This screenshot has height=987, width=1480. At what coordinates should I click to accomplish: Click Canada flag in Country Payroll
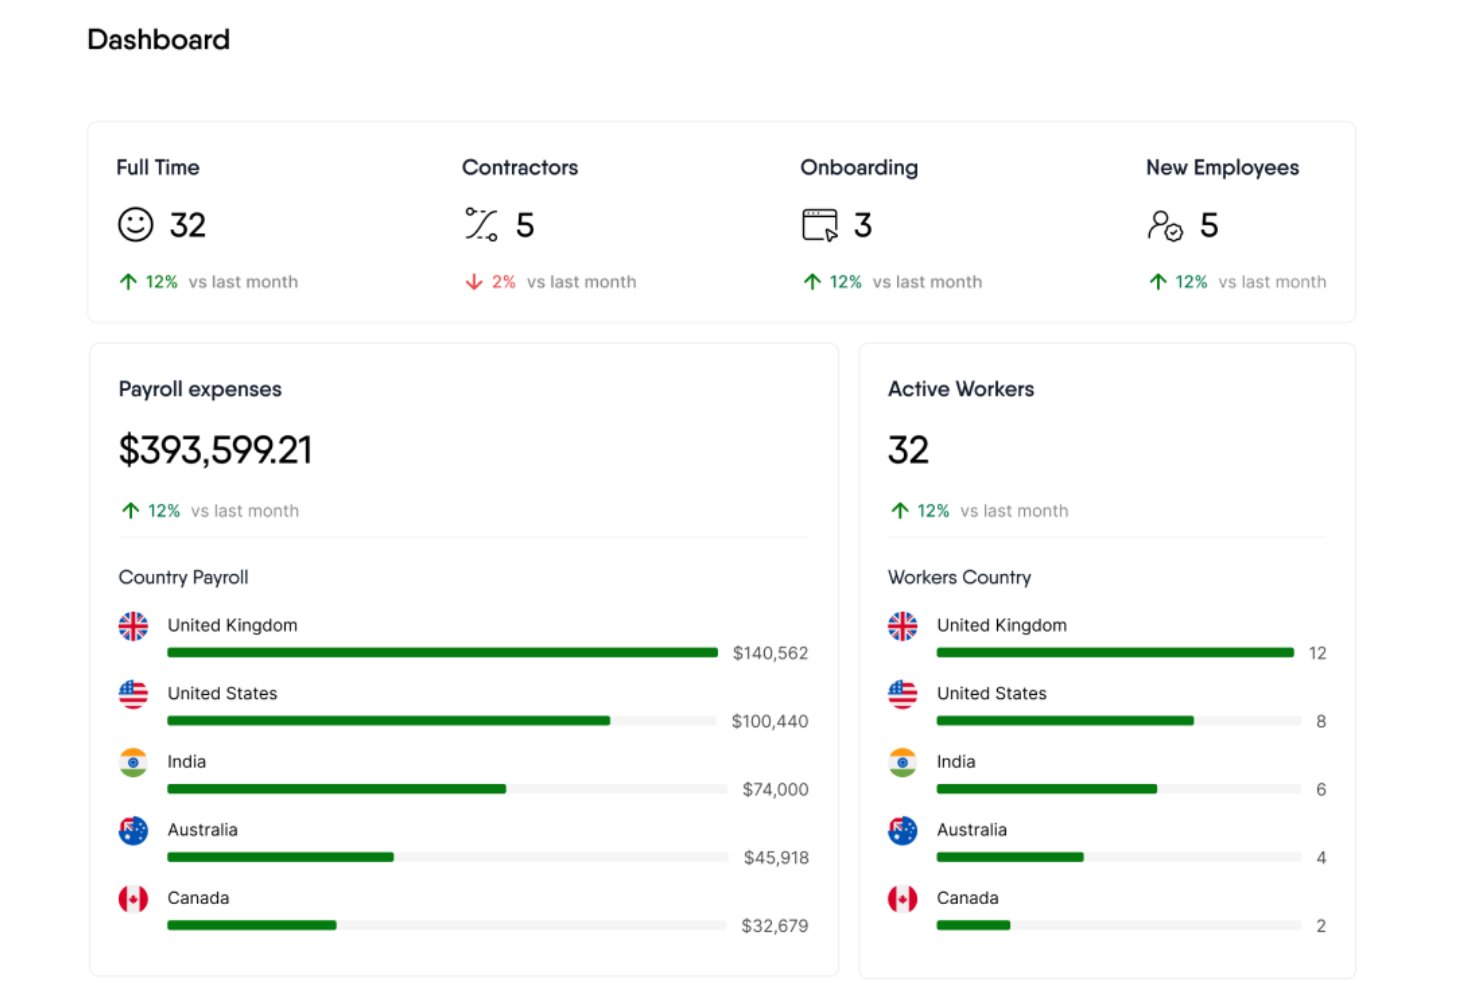pos(133,899)
